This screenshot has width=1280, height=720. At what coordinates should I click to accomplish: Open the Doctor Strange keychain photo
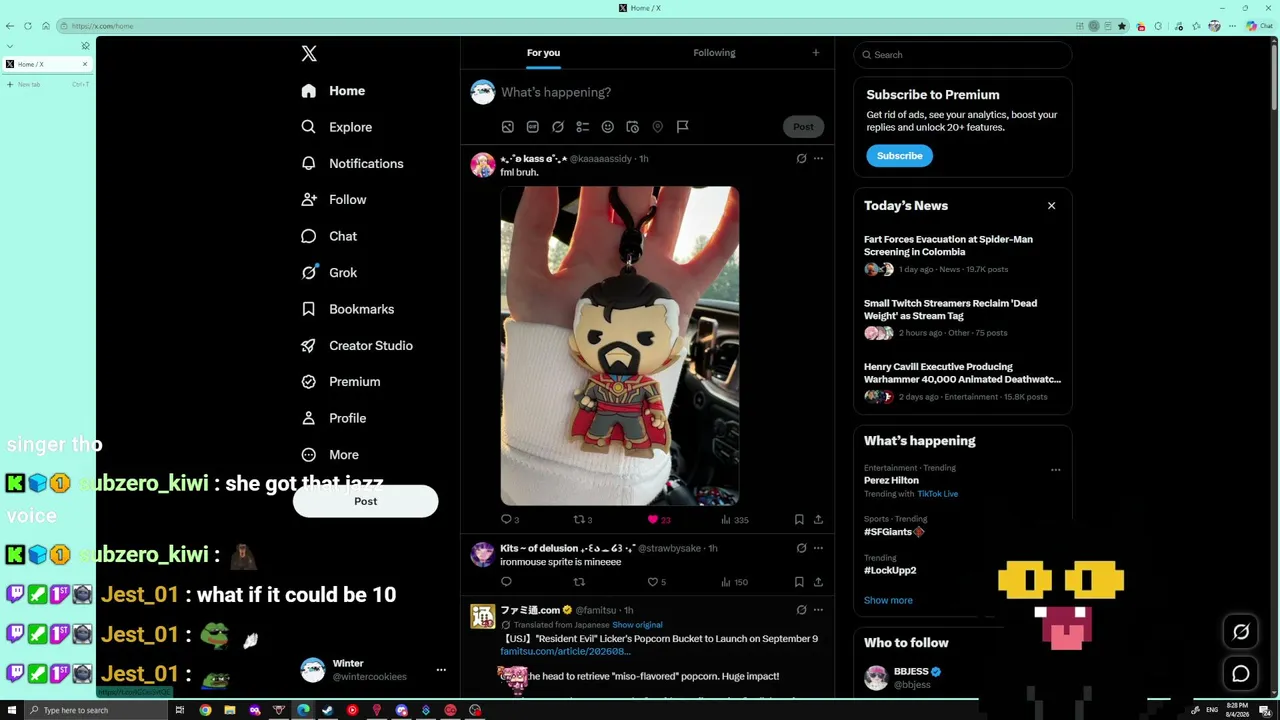click(620, 346)
